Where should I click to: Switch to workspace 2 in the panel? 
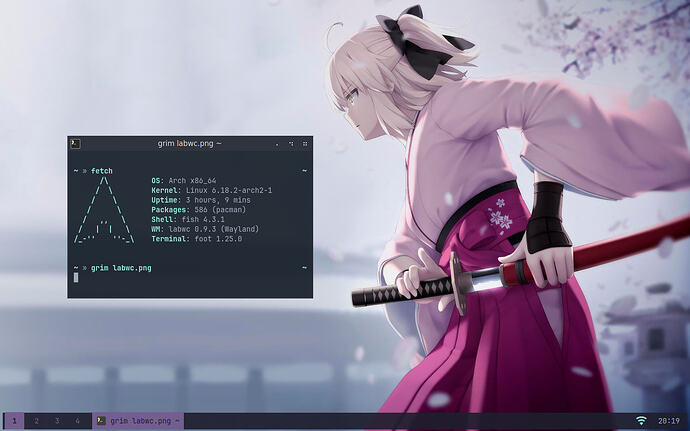pyautogui.click(x=37, y=421)
